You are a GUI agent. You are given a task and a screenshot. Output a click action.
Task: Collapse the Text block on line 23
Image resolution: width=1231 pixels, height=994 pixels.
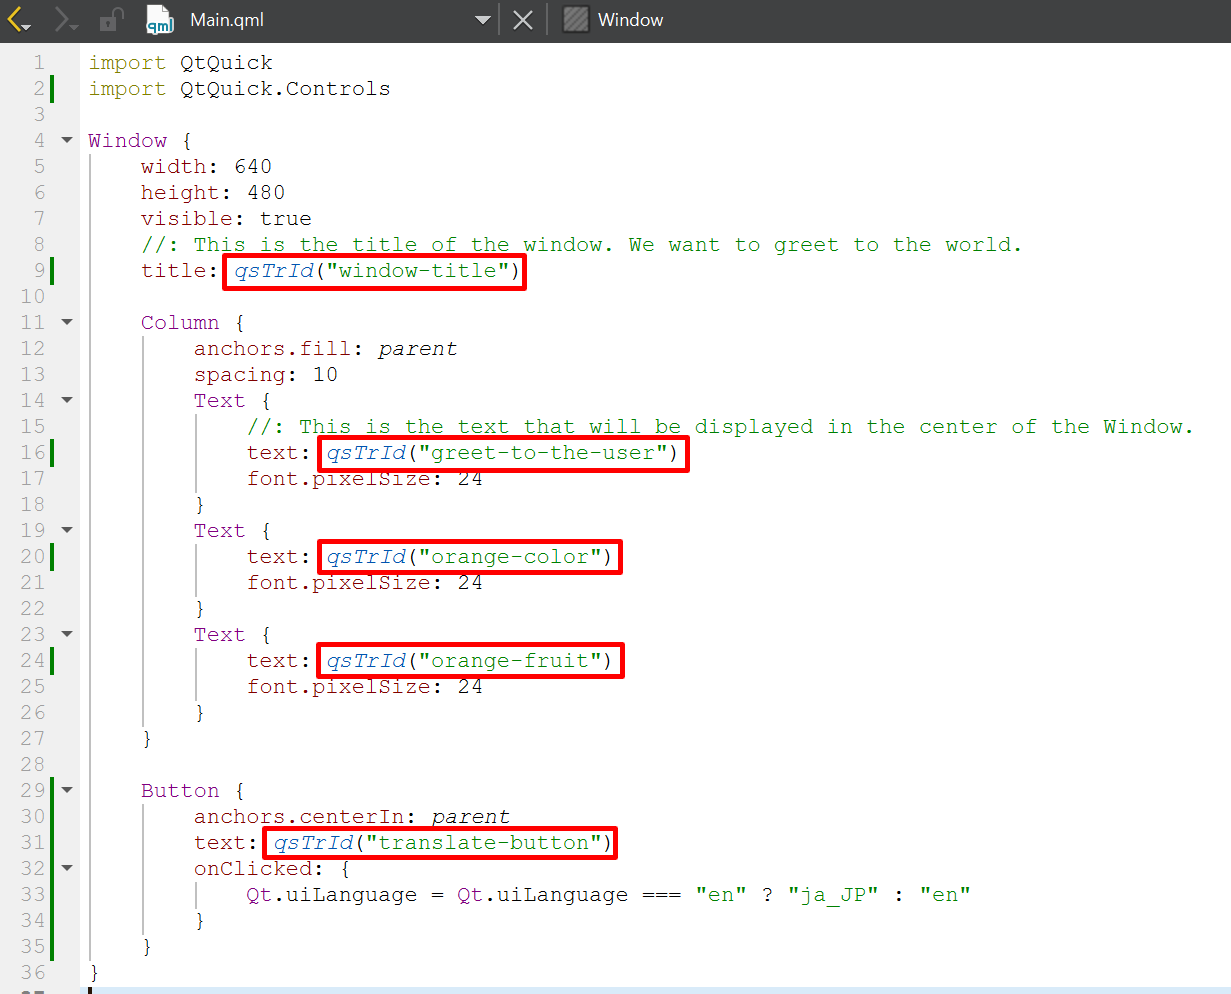tap(67, 635)
